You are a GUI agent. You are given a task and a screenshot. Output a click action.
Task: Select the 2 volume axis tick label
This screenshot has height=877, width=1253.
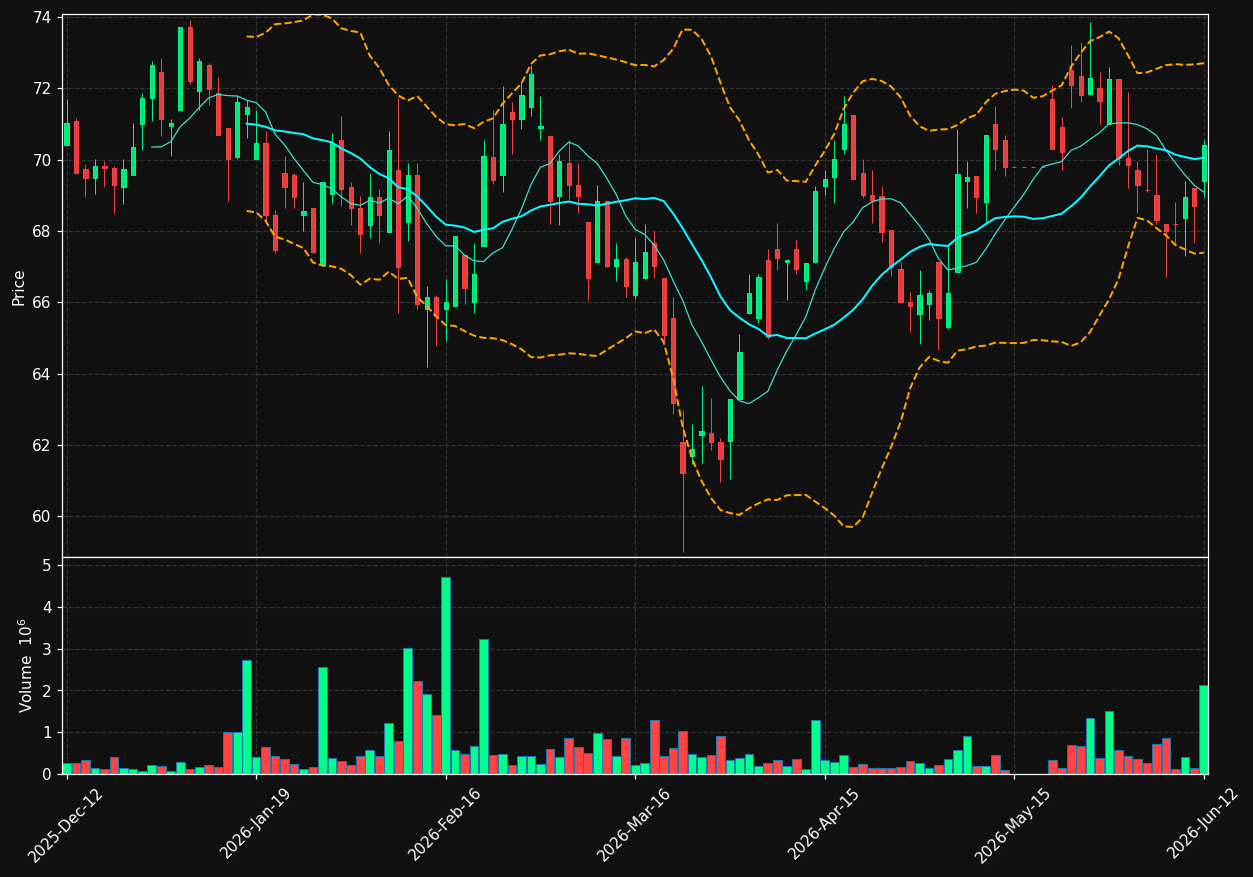coord(49,691)
